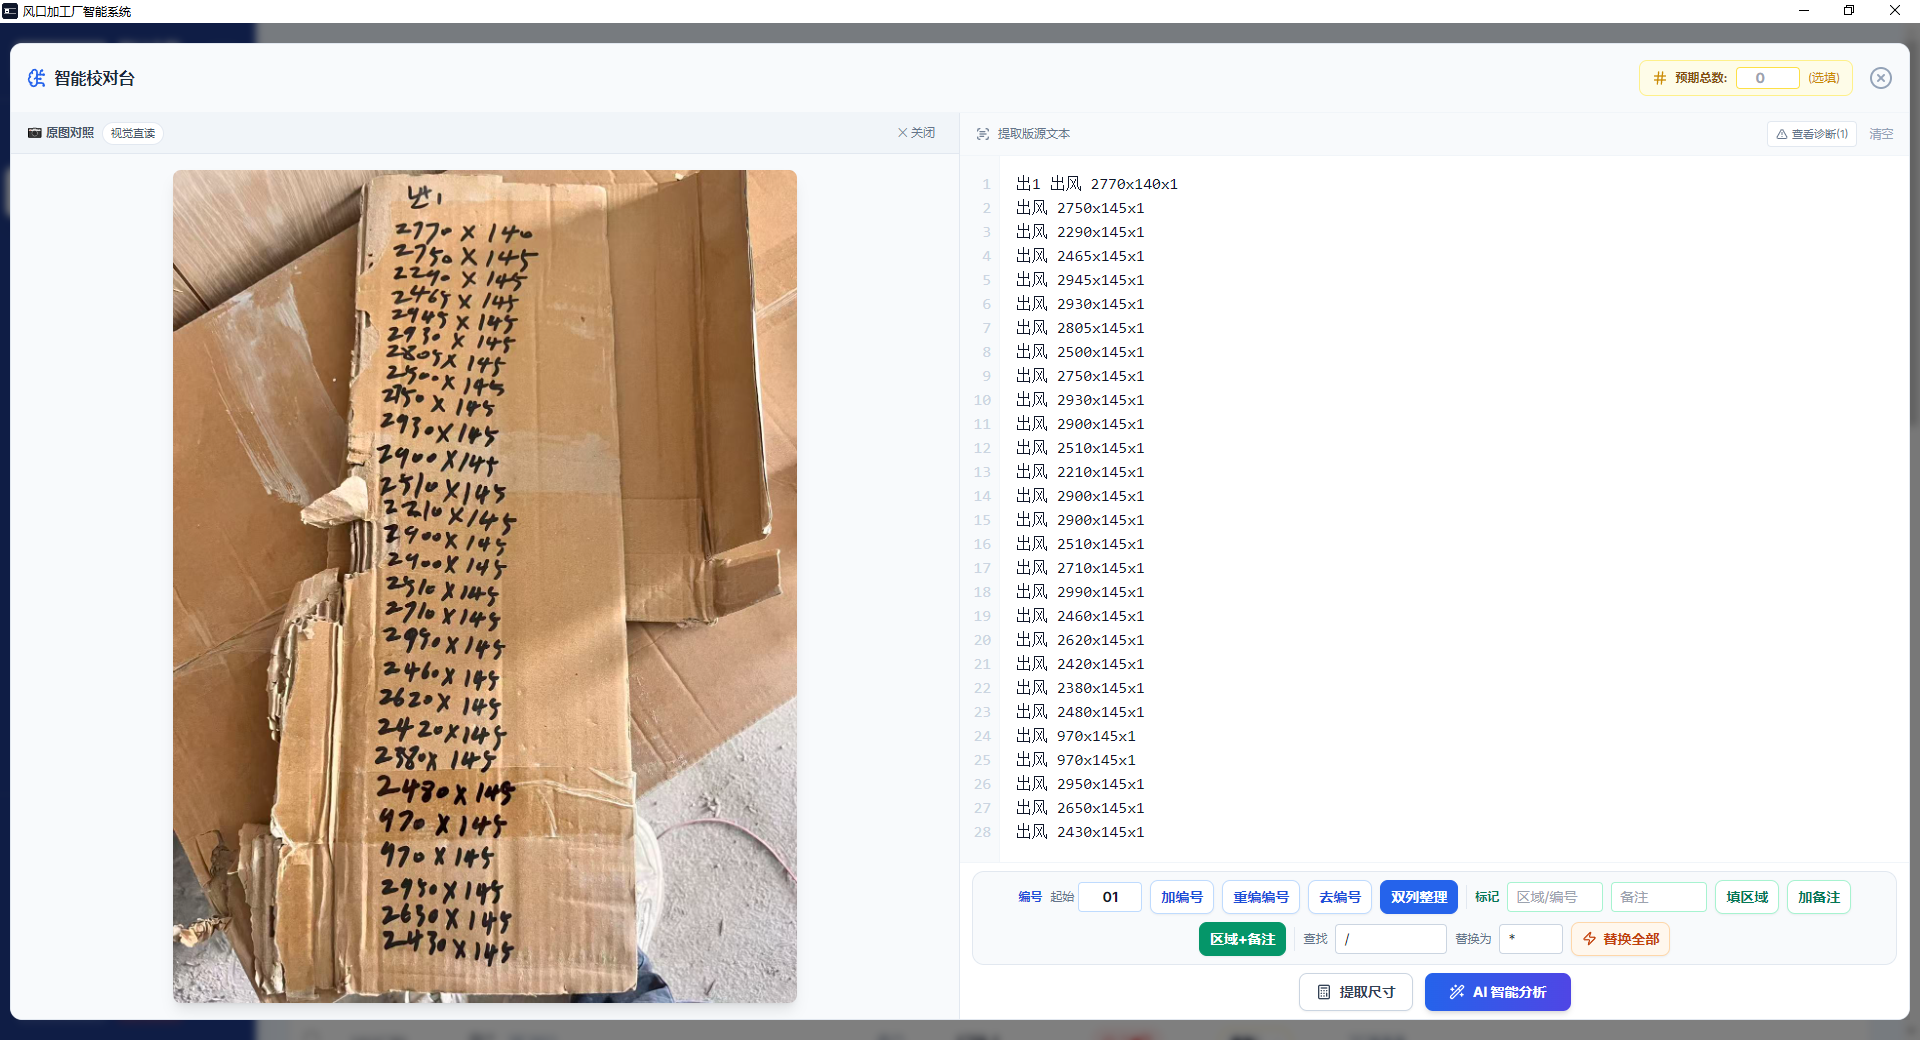The height and width of the screenshot is (1040, 1920).
Task: Focus the 起始 number field showing 01
Action: click(1110, 897)
